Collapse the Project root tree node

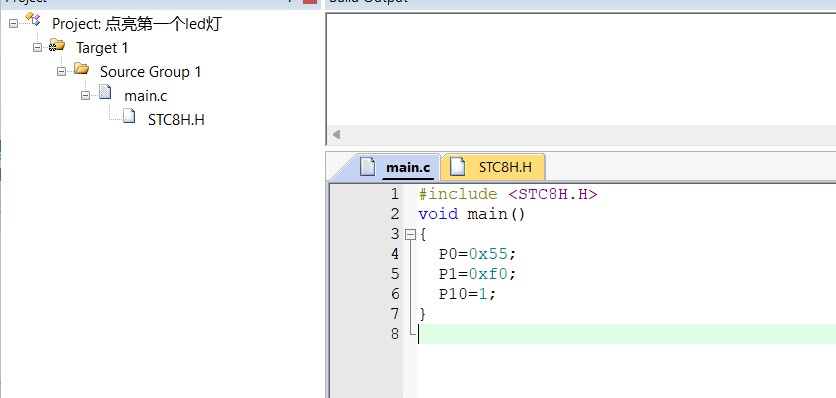pyautogui.click(x=13, y=23)
